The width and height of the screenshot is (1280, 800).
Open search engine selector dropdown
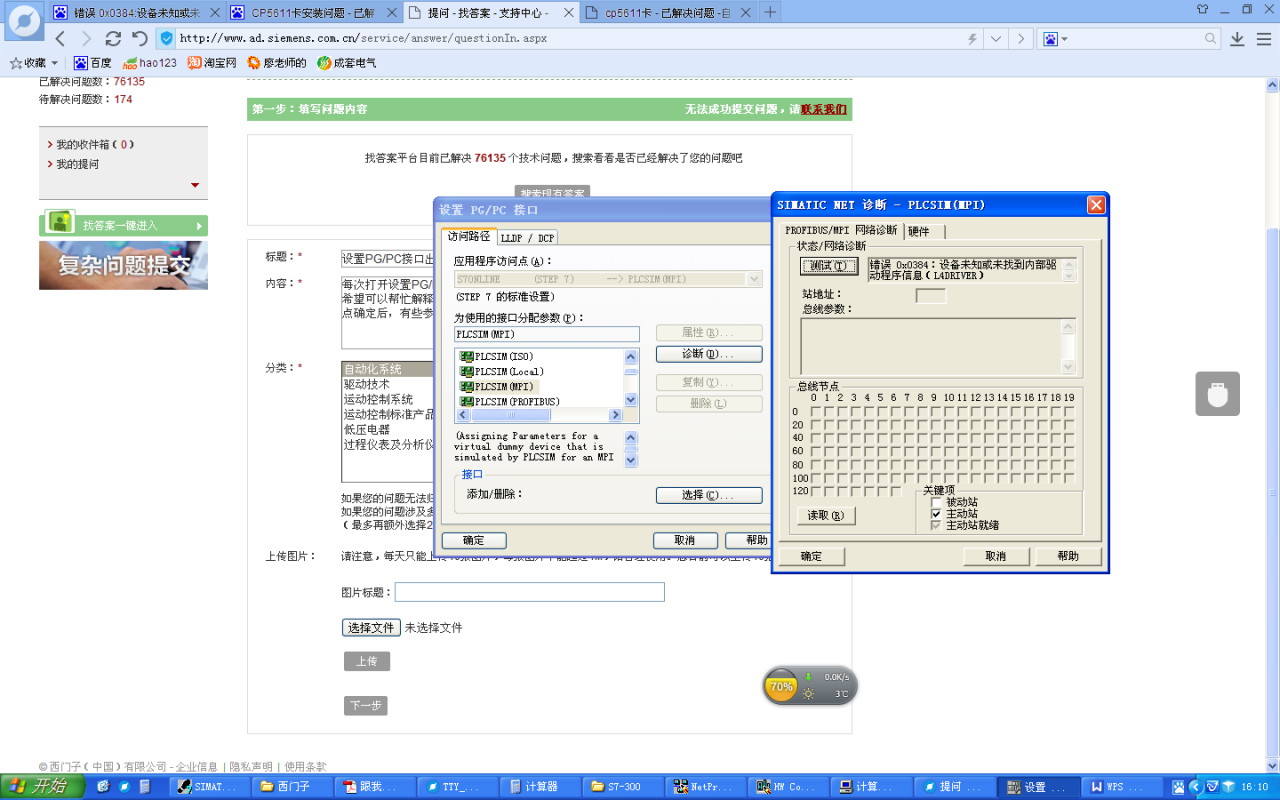[1065, 39]
